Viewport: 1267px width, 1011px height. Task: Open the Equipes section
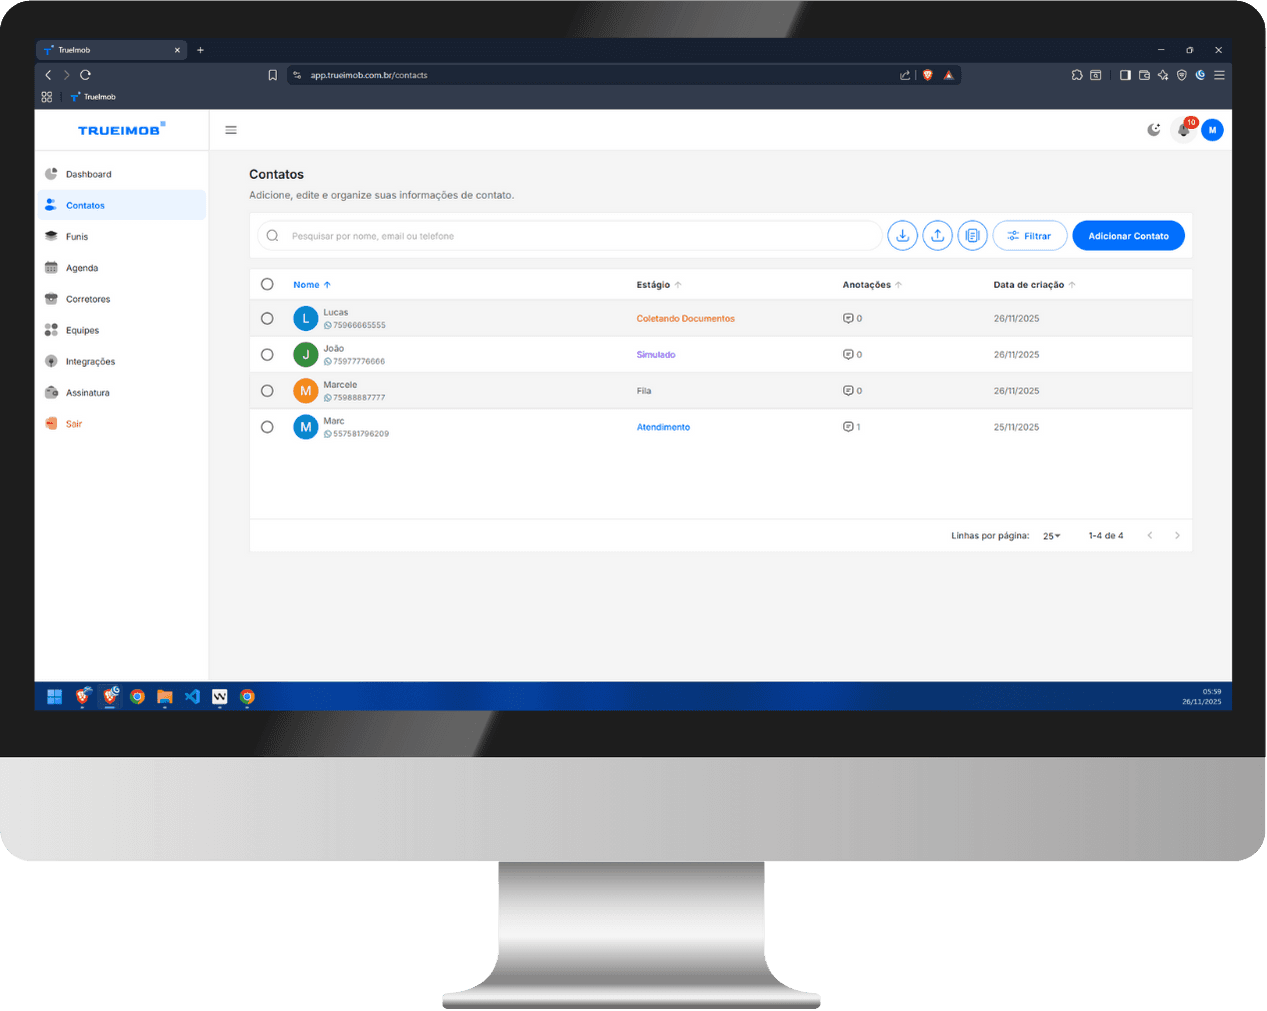(x=82, y=330)
